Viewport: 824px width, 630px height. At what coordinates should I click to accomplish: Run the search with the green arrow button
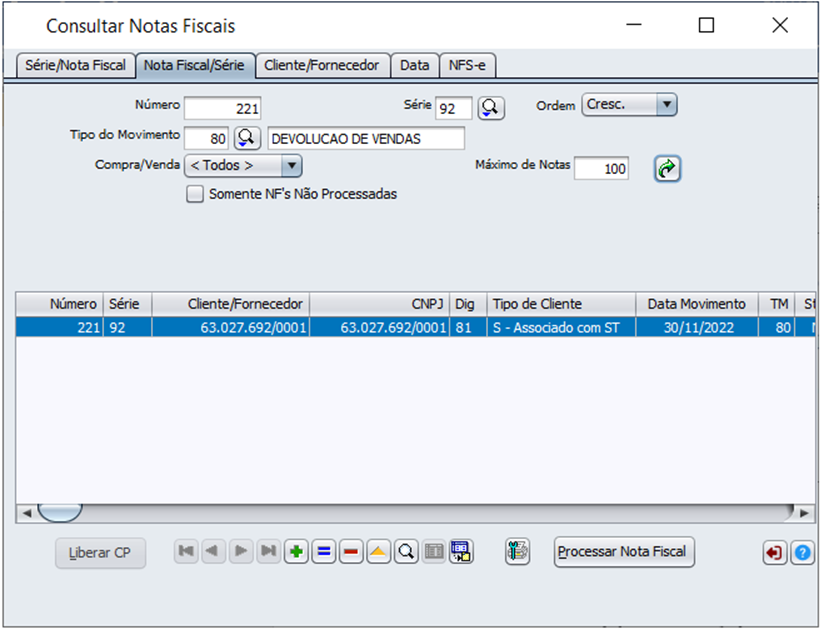click(667, 169)
